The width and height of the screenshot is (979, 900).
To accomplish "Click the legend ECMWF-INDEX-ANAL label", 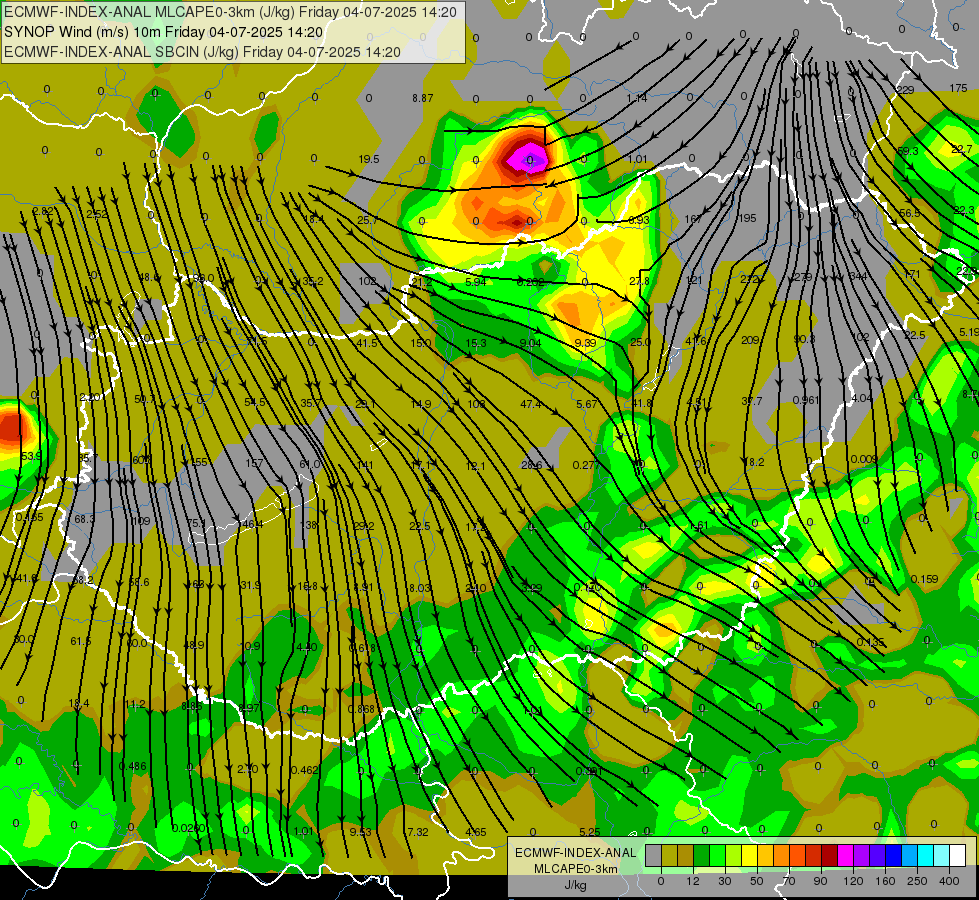I will coord(575,853).
